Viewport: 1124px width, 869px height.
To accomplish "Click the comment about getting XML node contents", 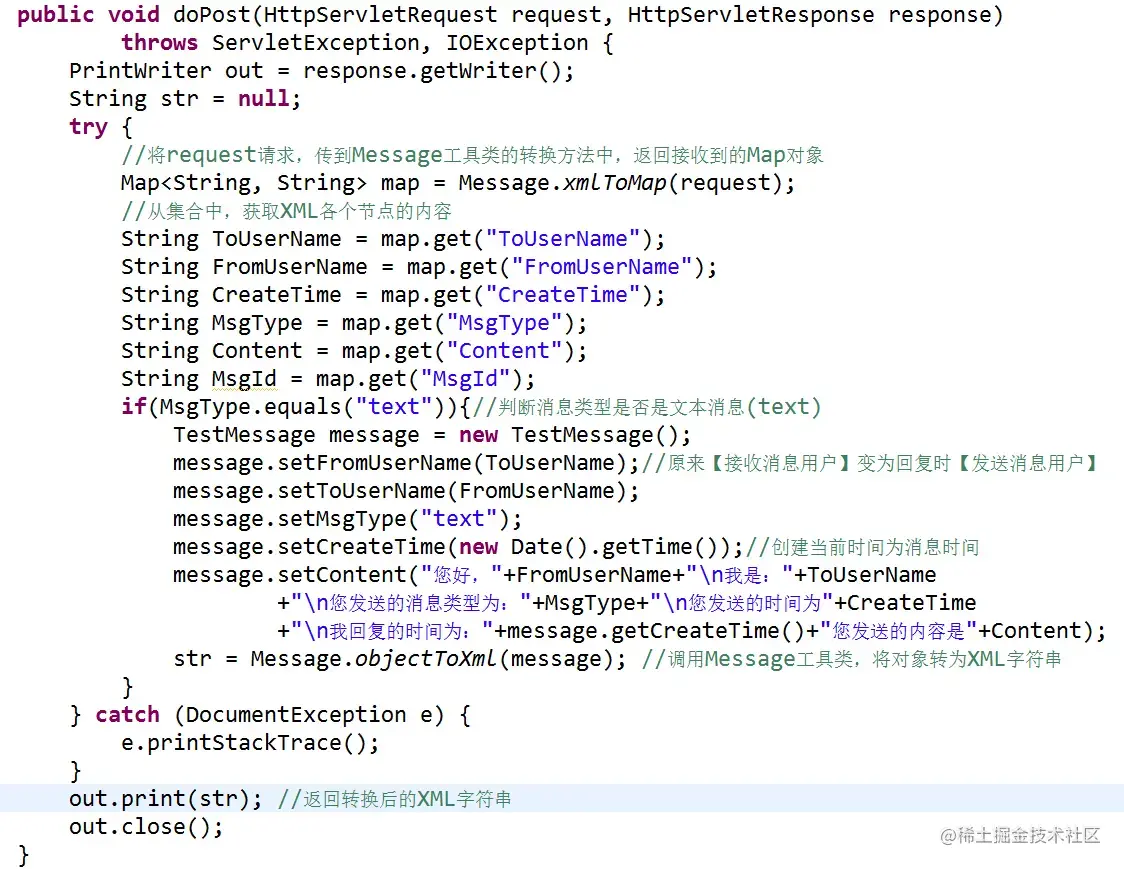I will 287,211.
